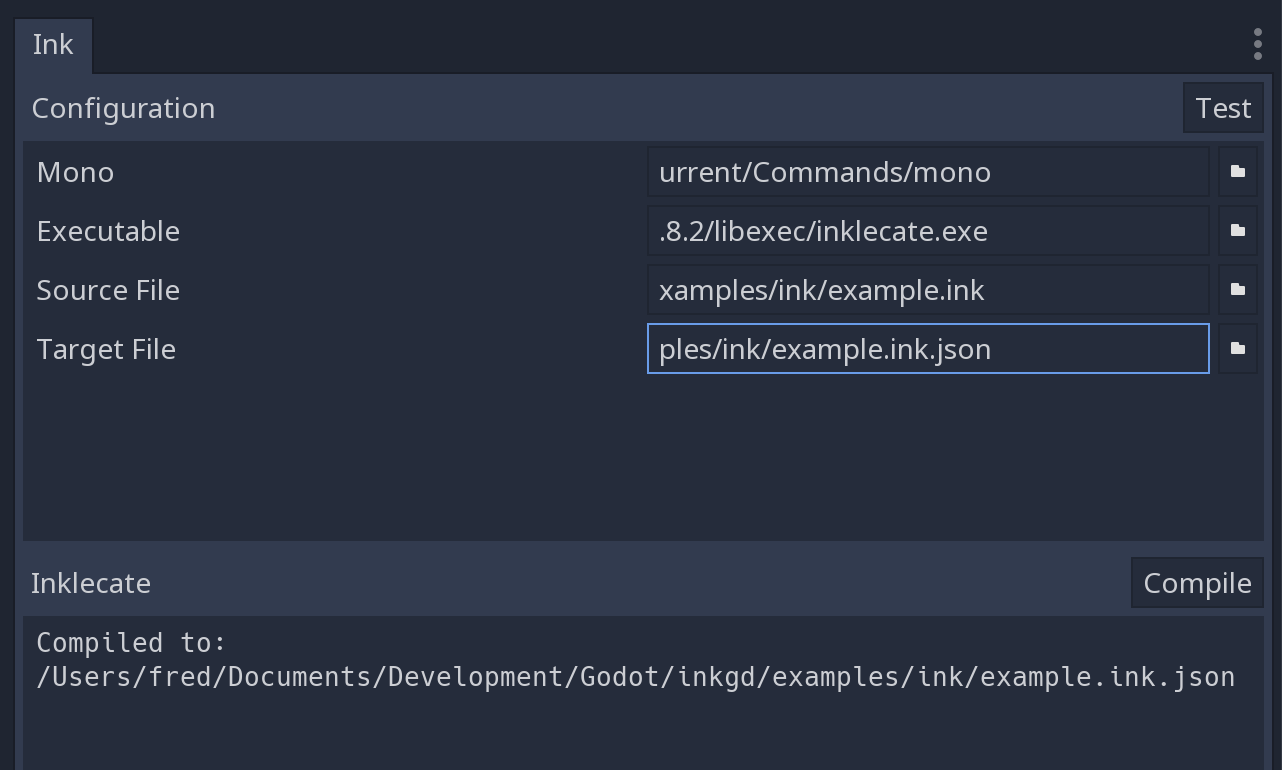The height and width of the screenshot is (770, 1282).
Task: Click the Compile button
Action: tap(1197, 583)
